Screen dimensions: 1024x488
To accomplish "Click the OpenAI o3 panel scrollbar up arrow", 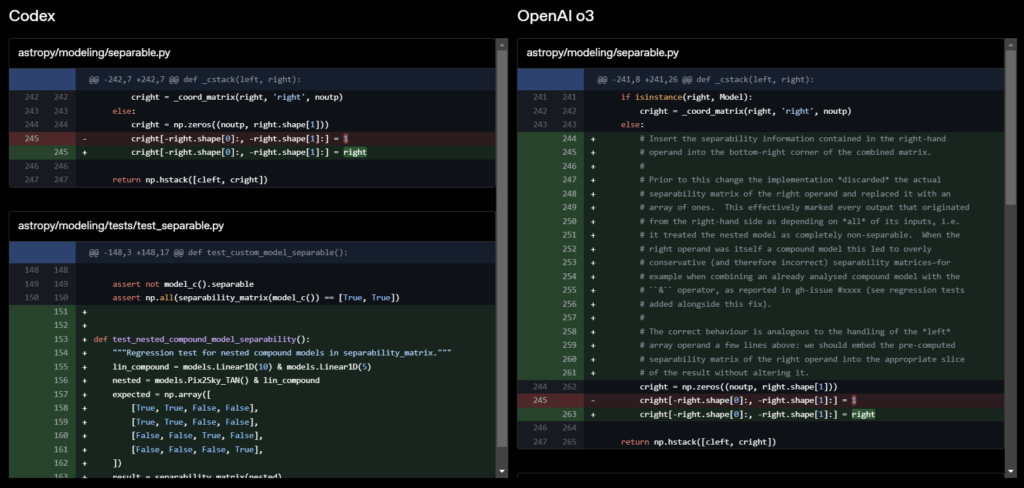I will tap(1010, 44).
